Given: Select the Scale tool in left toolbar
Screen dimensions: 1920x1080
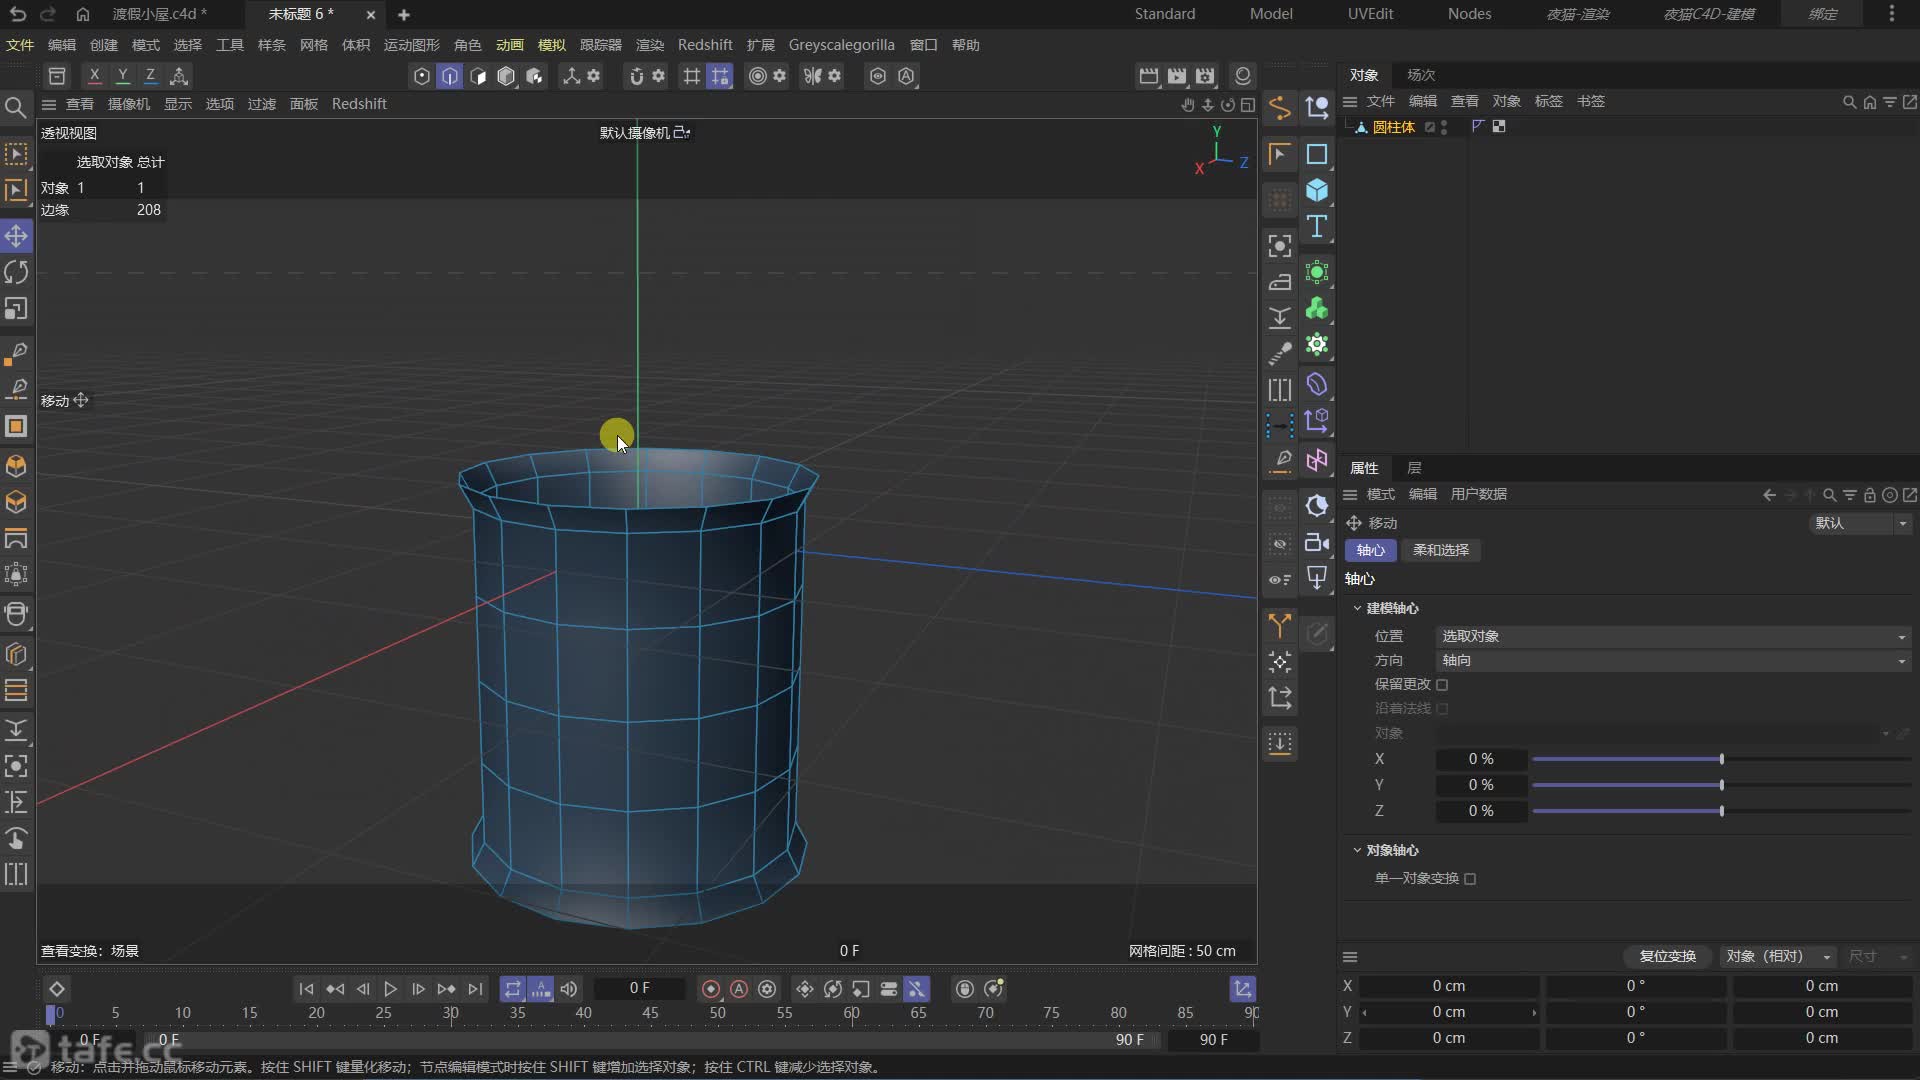Looking at the screenshot, I should (16, 309).
